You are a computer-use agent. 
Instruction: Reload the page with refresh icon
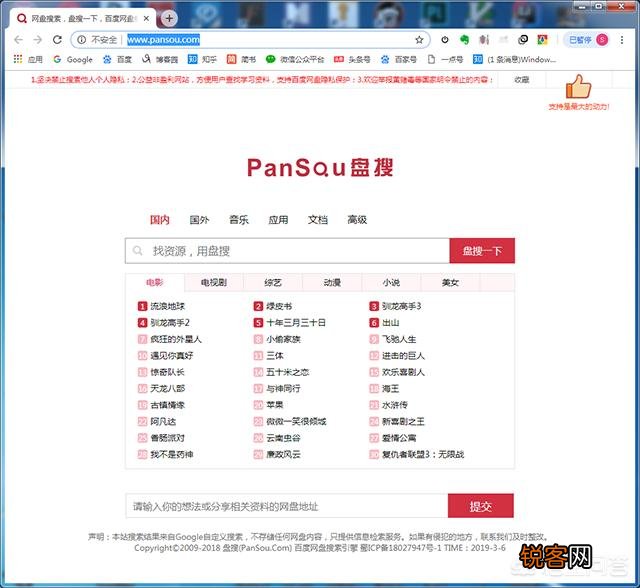pos(57,40)
